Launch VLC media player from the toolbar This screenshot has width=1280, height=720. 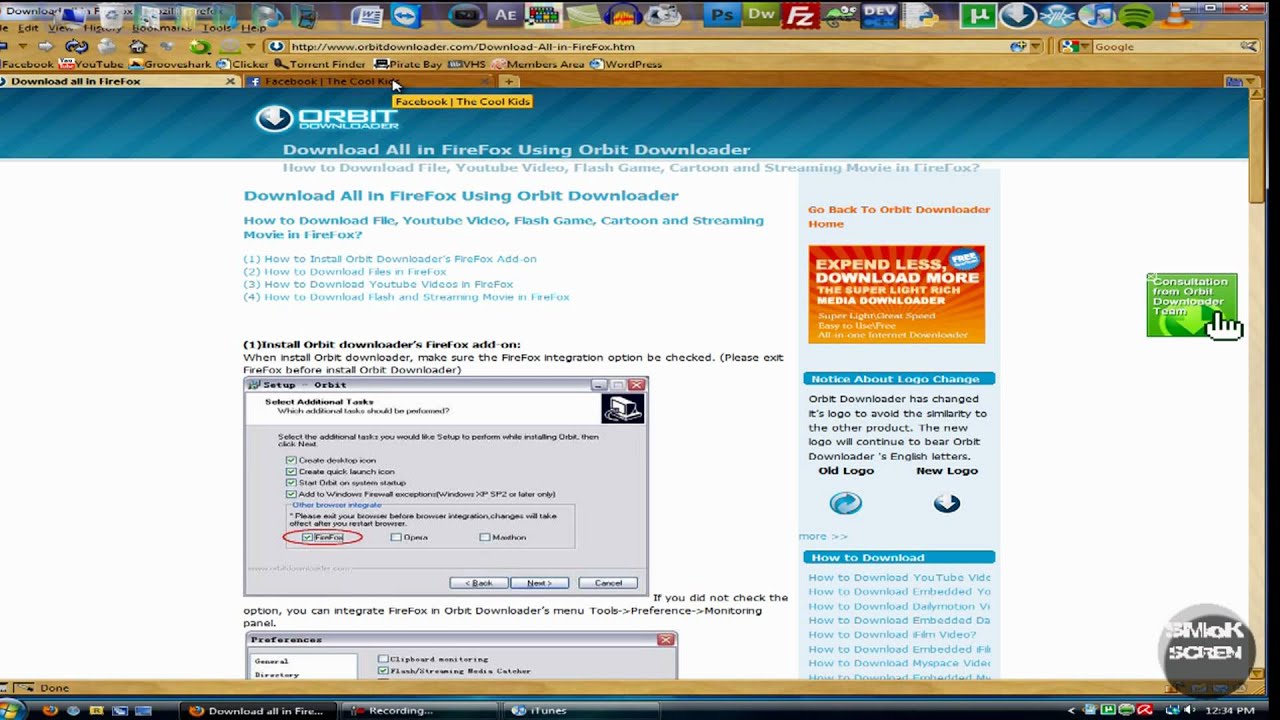click(x=1176, y=14)
